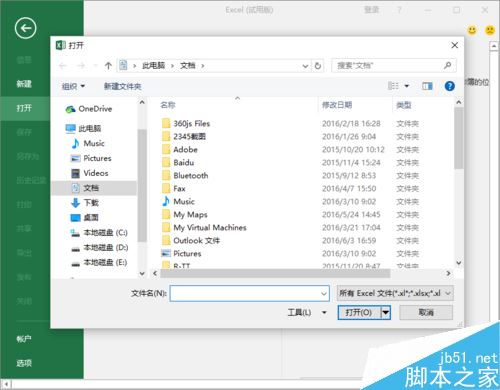Select 文档 in navigation pane
Screen dimensions: 500x390
click(x=94, y=188)
